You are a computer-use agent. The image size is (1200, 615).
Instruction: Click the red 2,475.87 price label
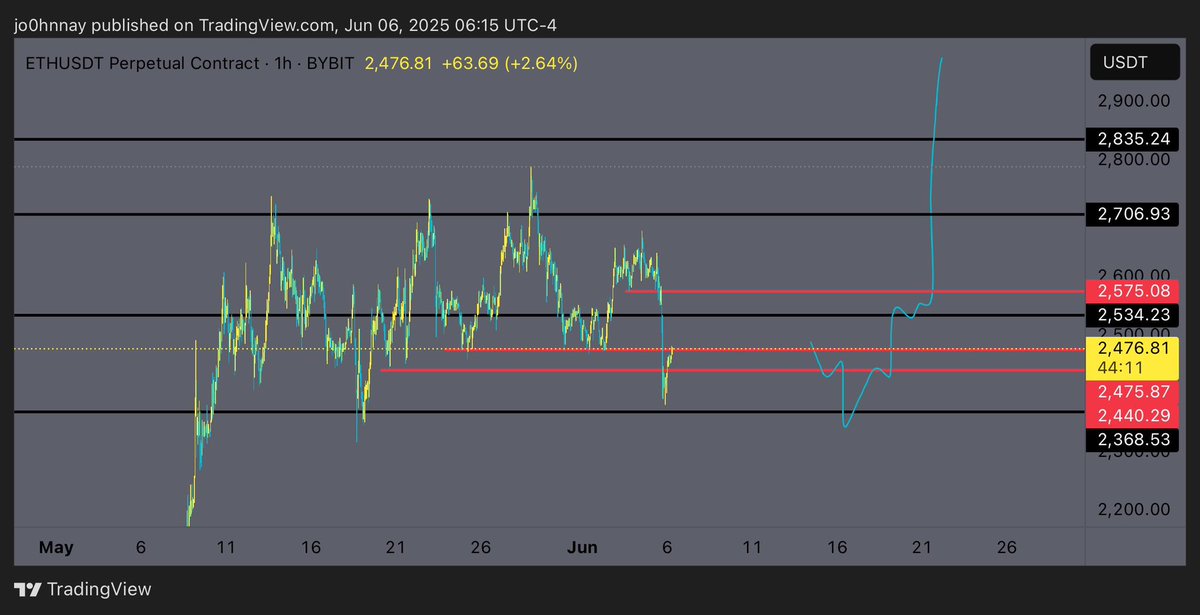click(x=1131, y=392)
